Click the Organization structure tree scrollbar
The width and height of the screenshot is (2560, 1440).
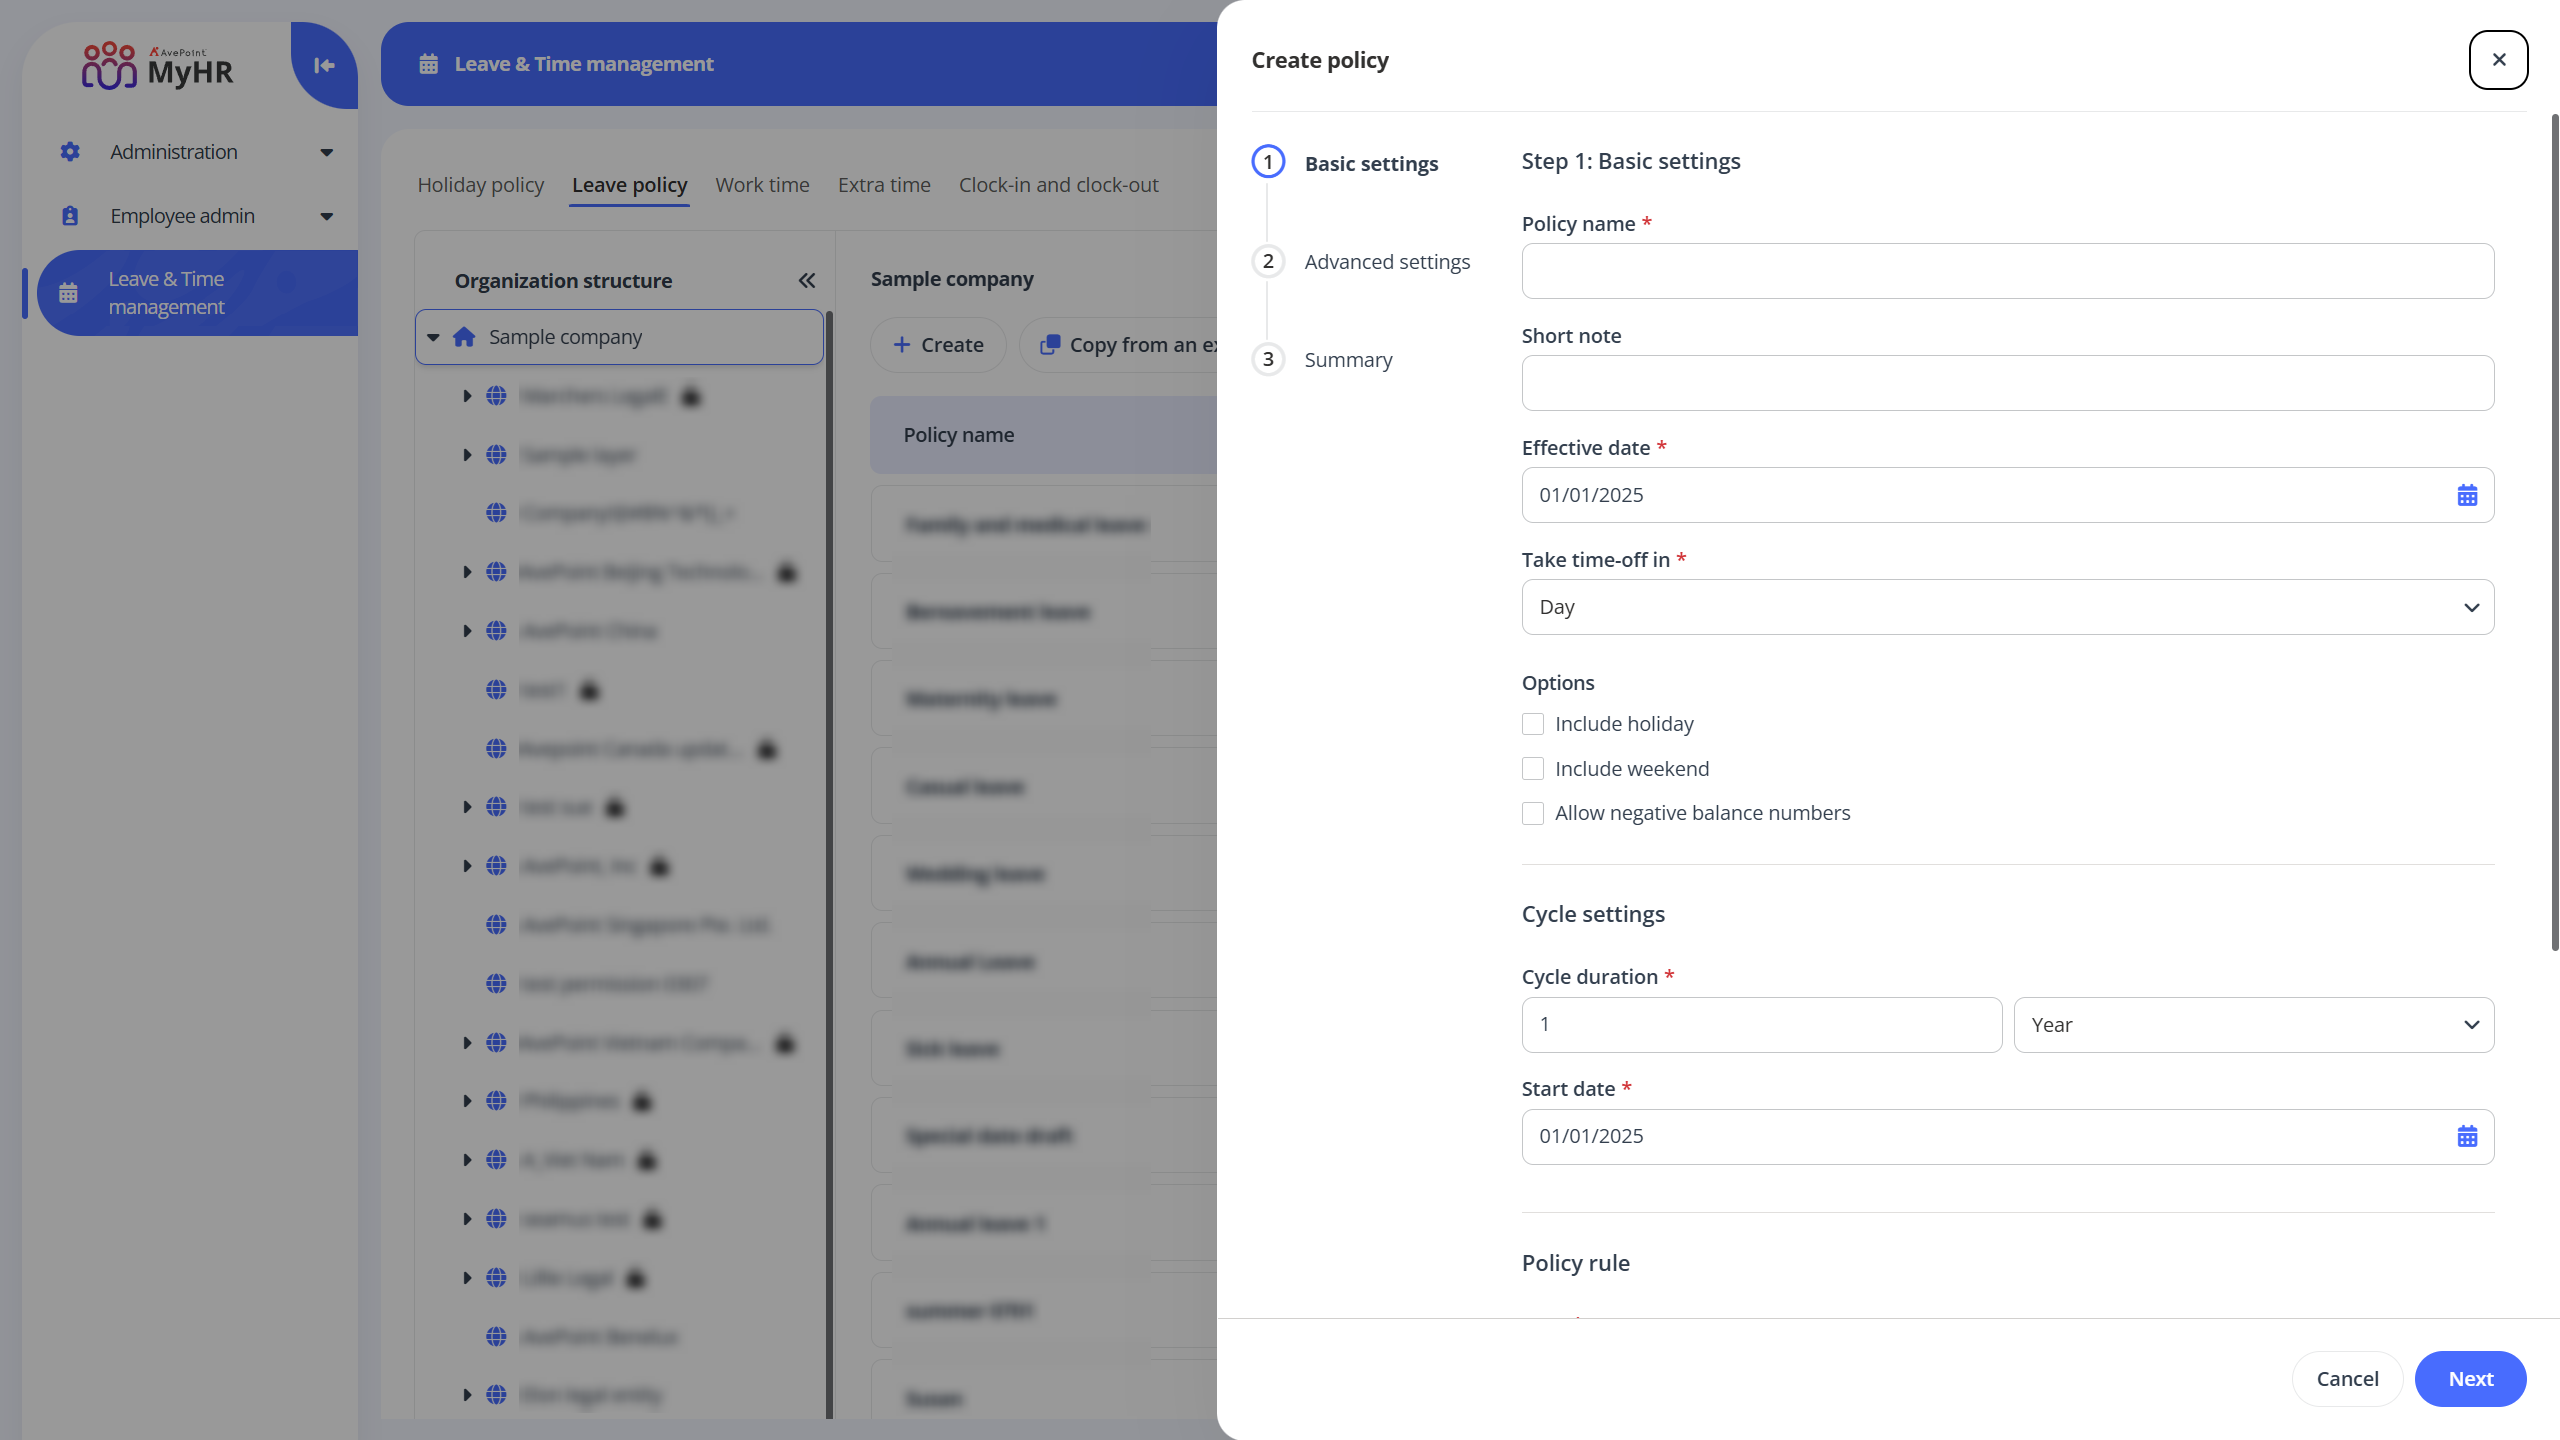pyautogui.click(x=829, y=864)
